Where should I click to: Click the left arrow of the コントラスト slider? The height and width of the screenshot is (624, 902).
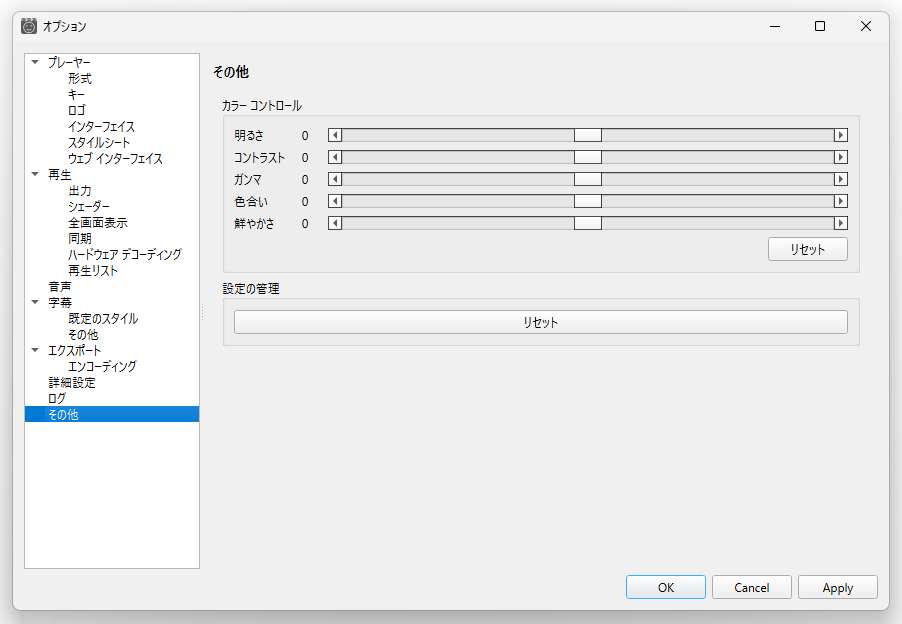tap(335, 157)
